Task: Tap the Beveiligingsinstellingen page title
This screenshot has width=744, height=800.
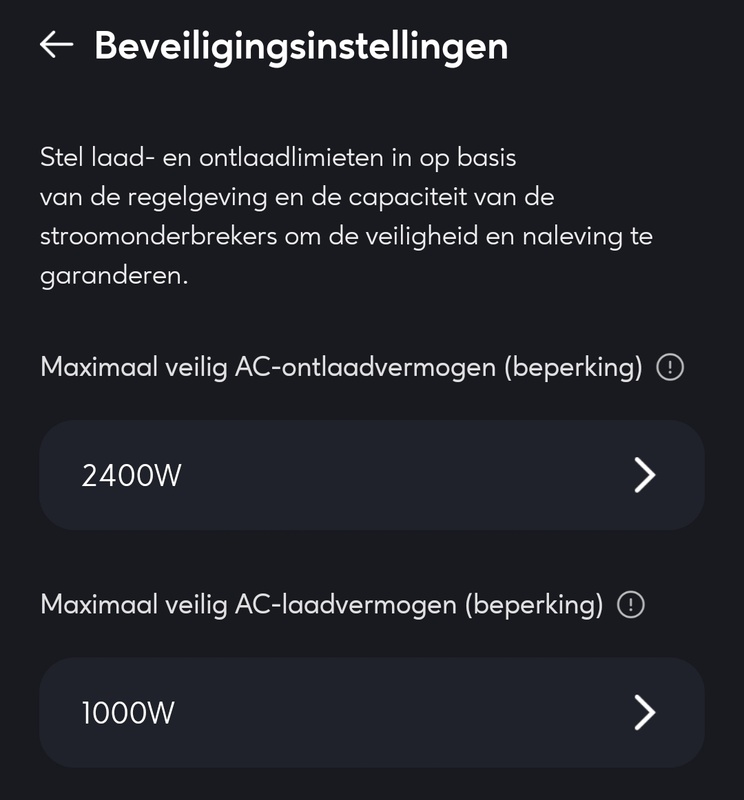Action: [301, 46]
